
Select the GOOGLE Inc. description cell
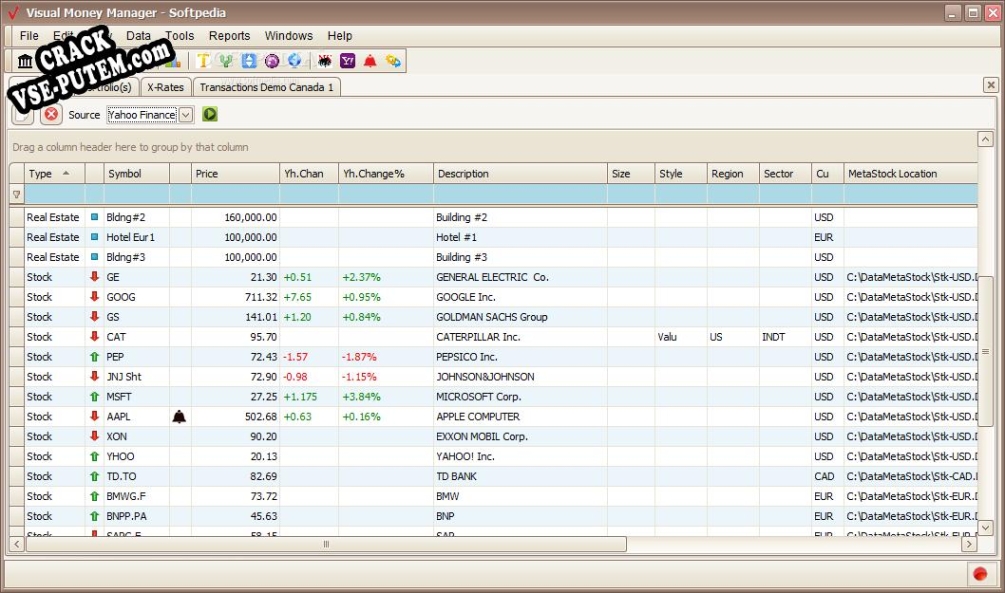click(520, 297)
